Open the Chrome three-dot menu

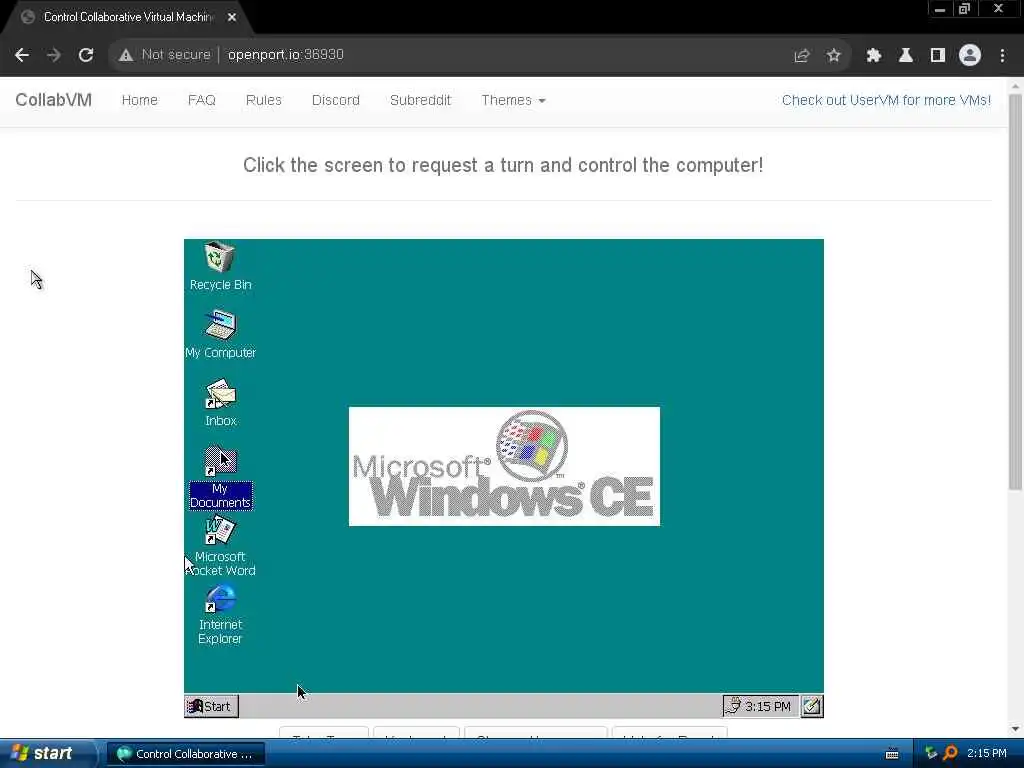(1002, 56)
